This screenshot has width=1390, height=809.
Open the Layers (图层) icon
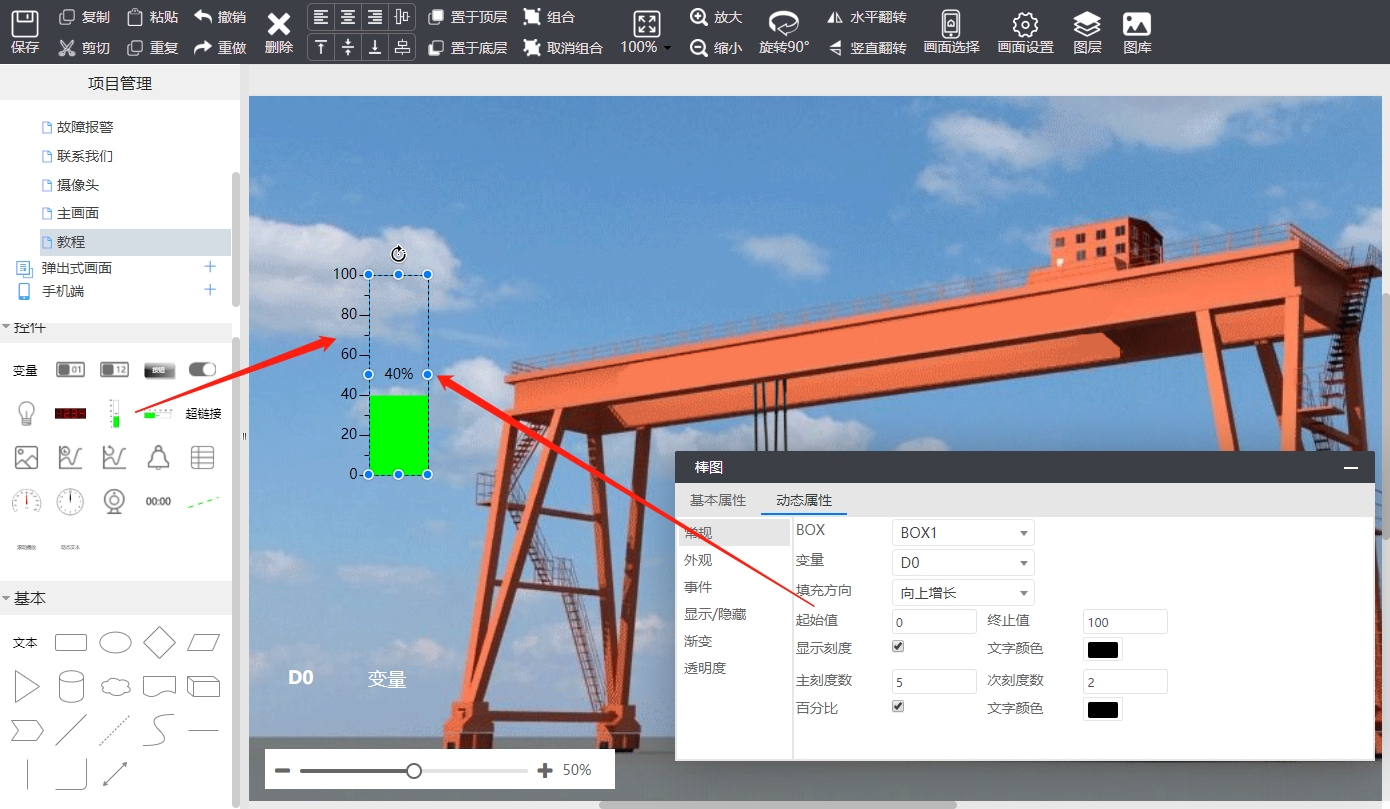point(1087,24)
